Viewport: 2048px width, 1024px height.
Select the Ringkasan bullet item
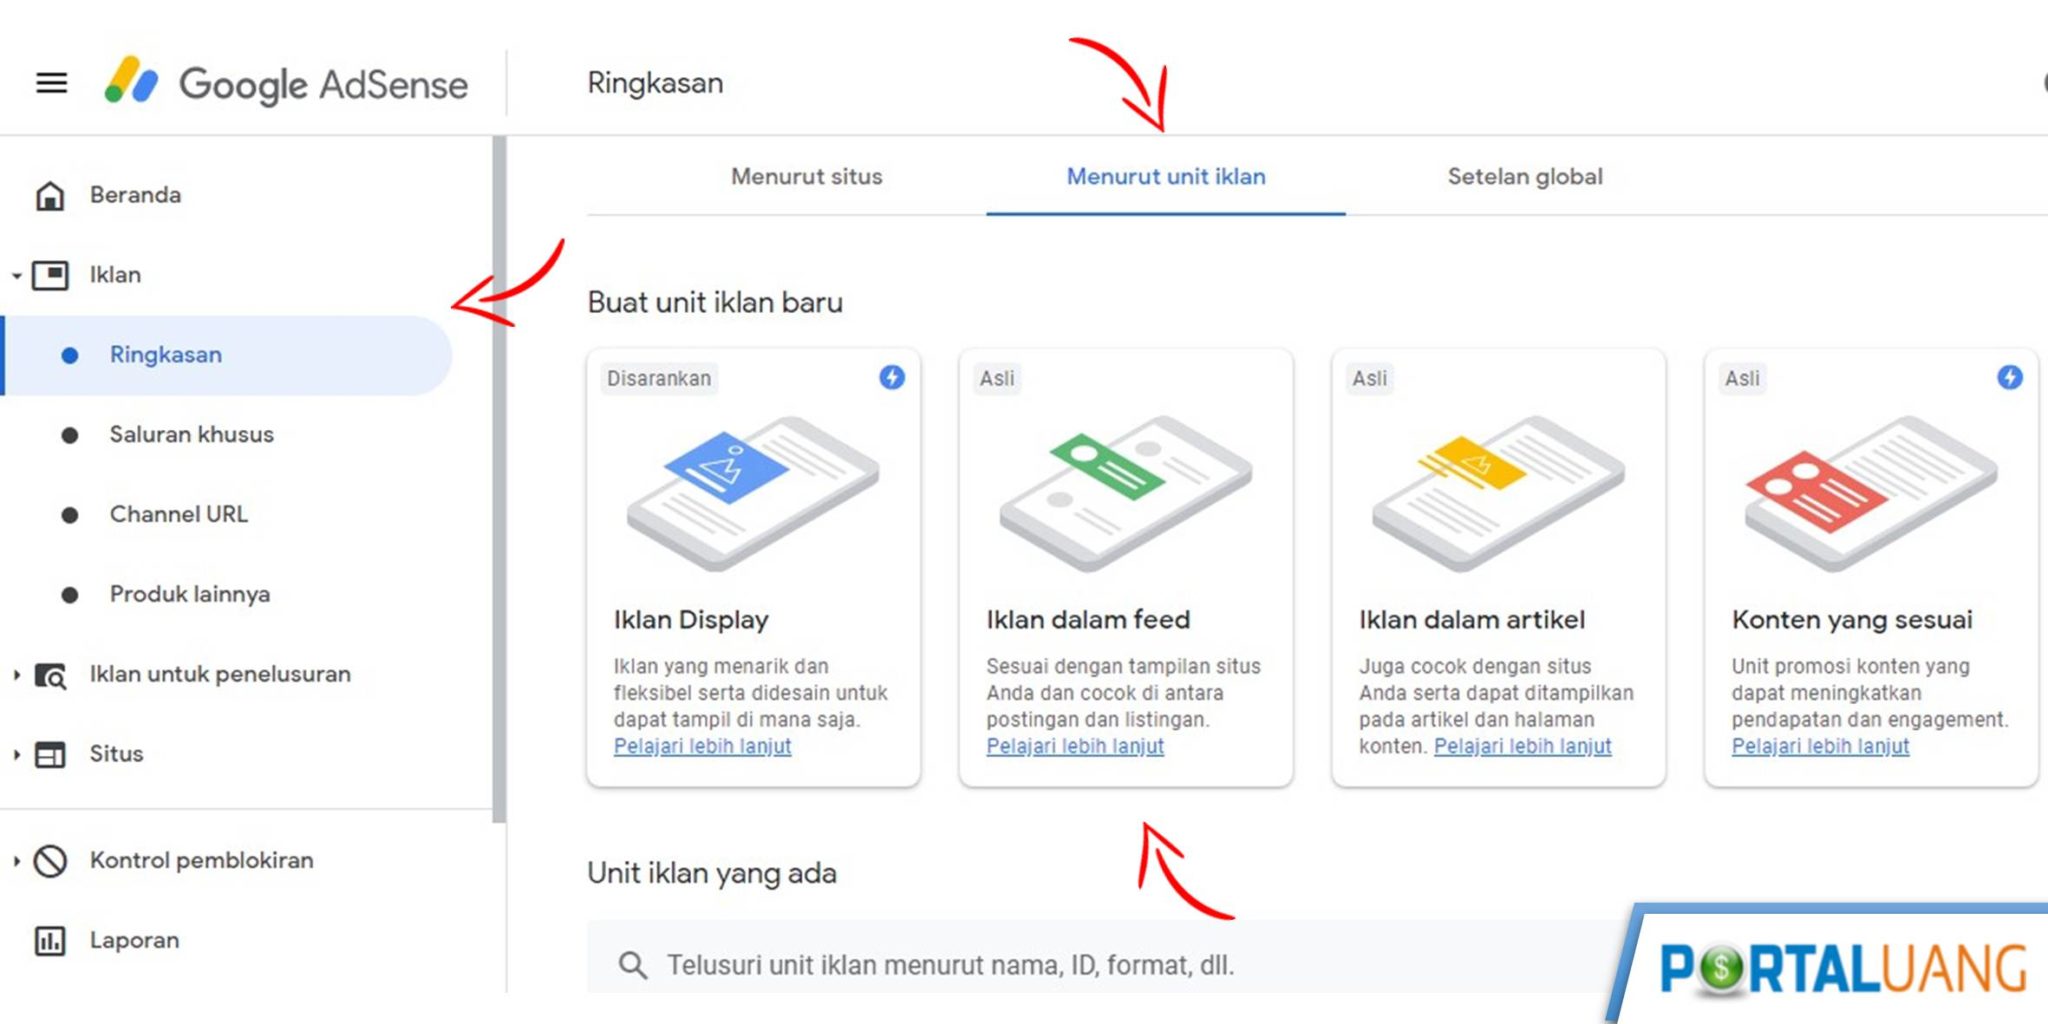tap(166, 354)
